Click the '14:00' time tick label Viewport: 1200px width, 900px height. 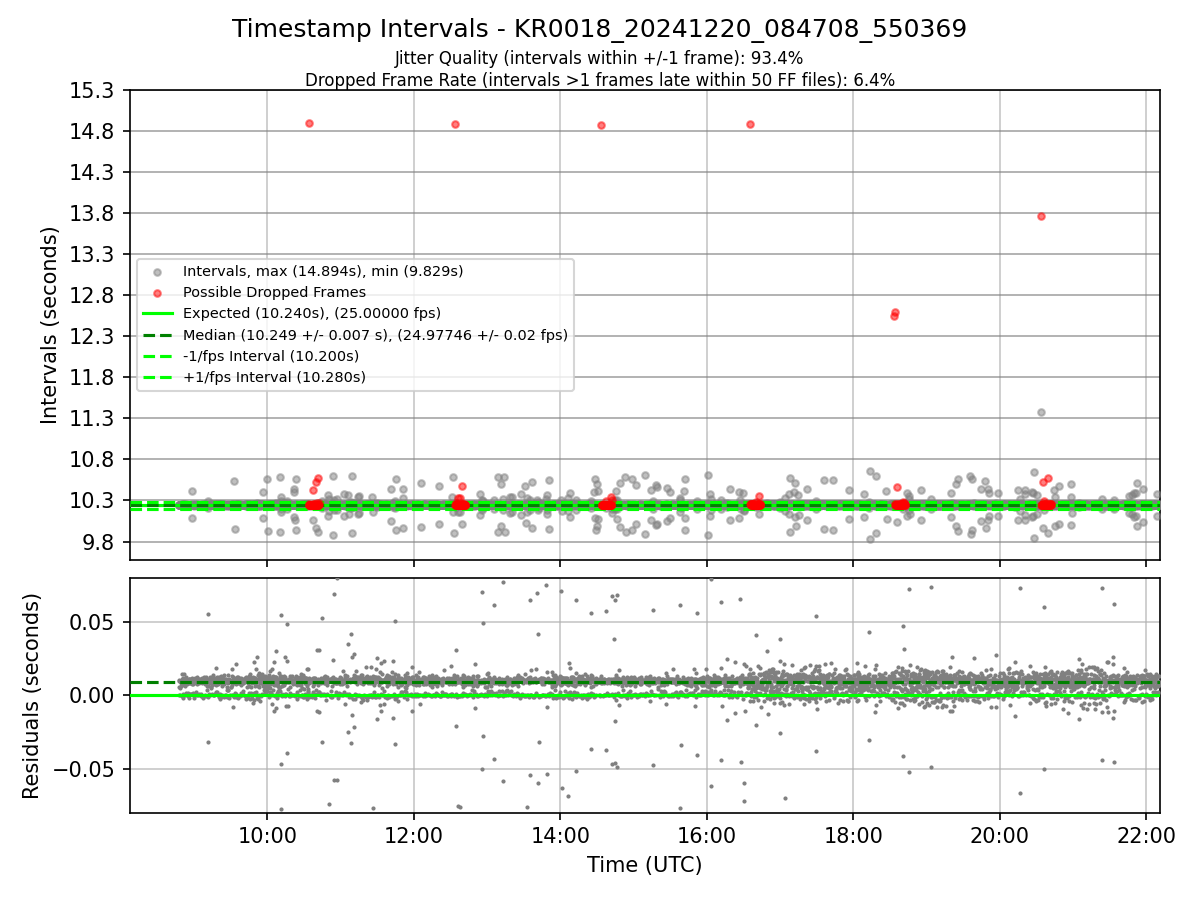(560, 835)
